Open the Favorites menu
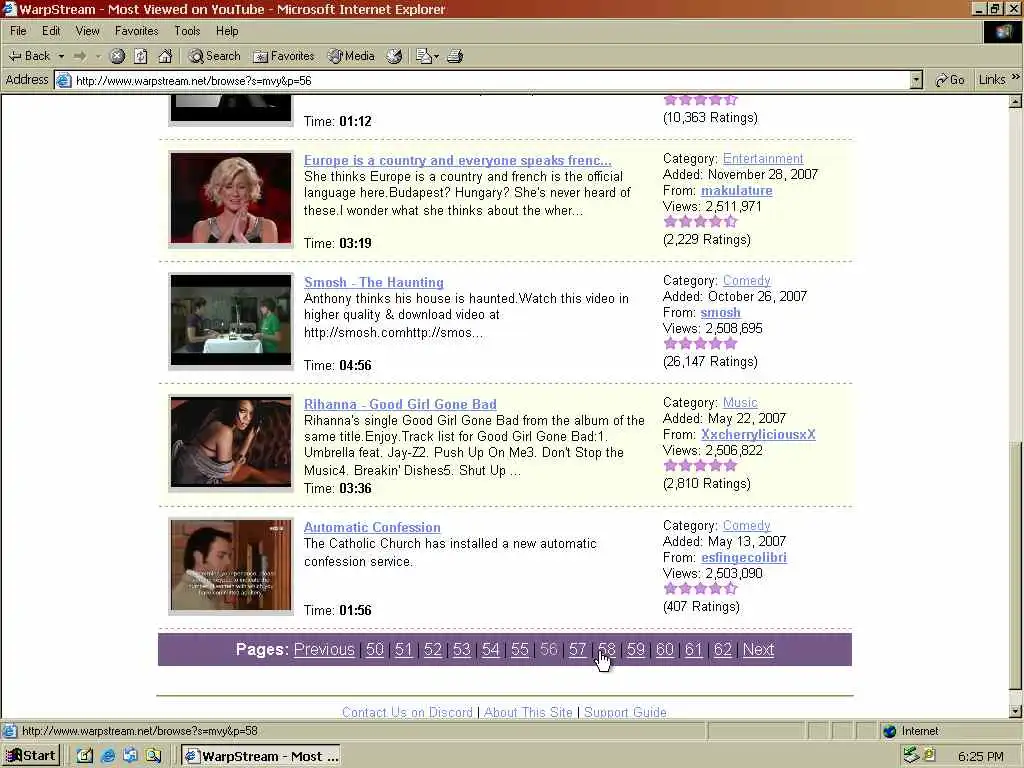 (136, 31)
